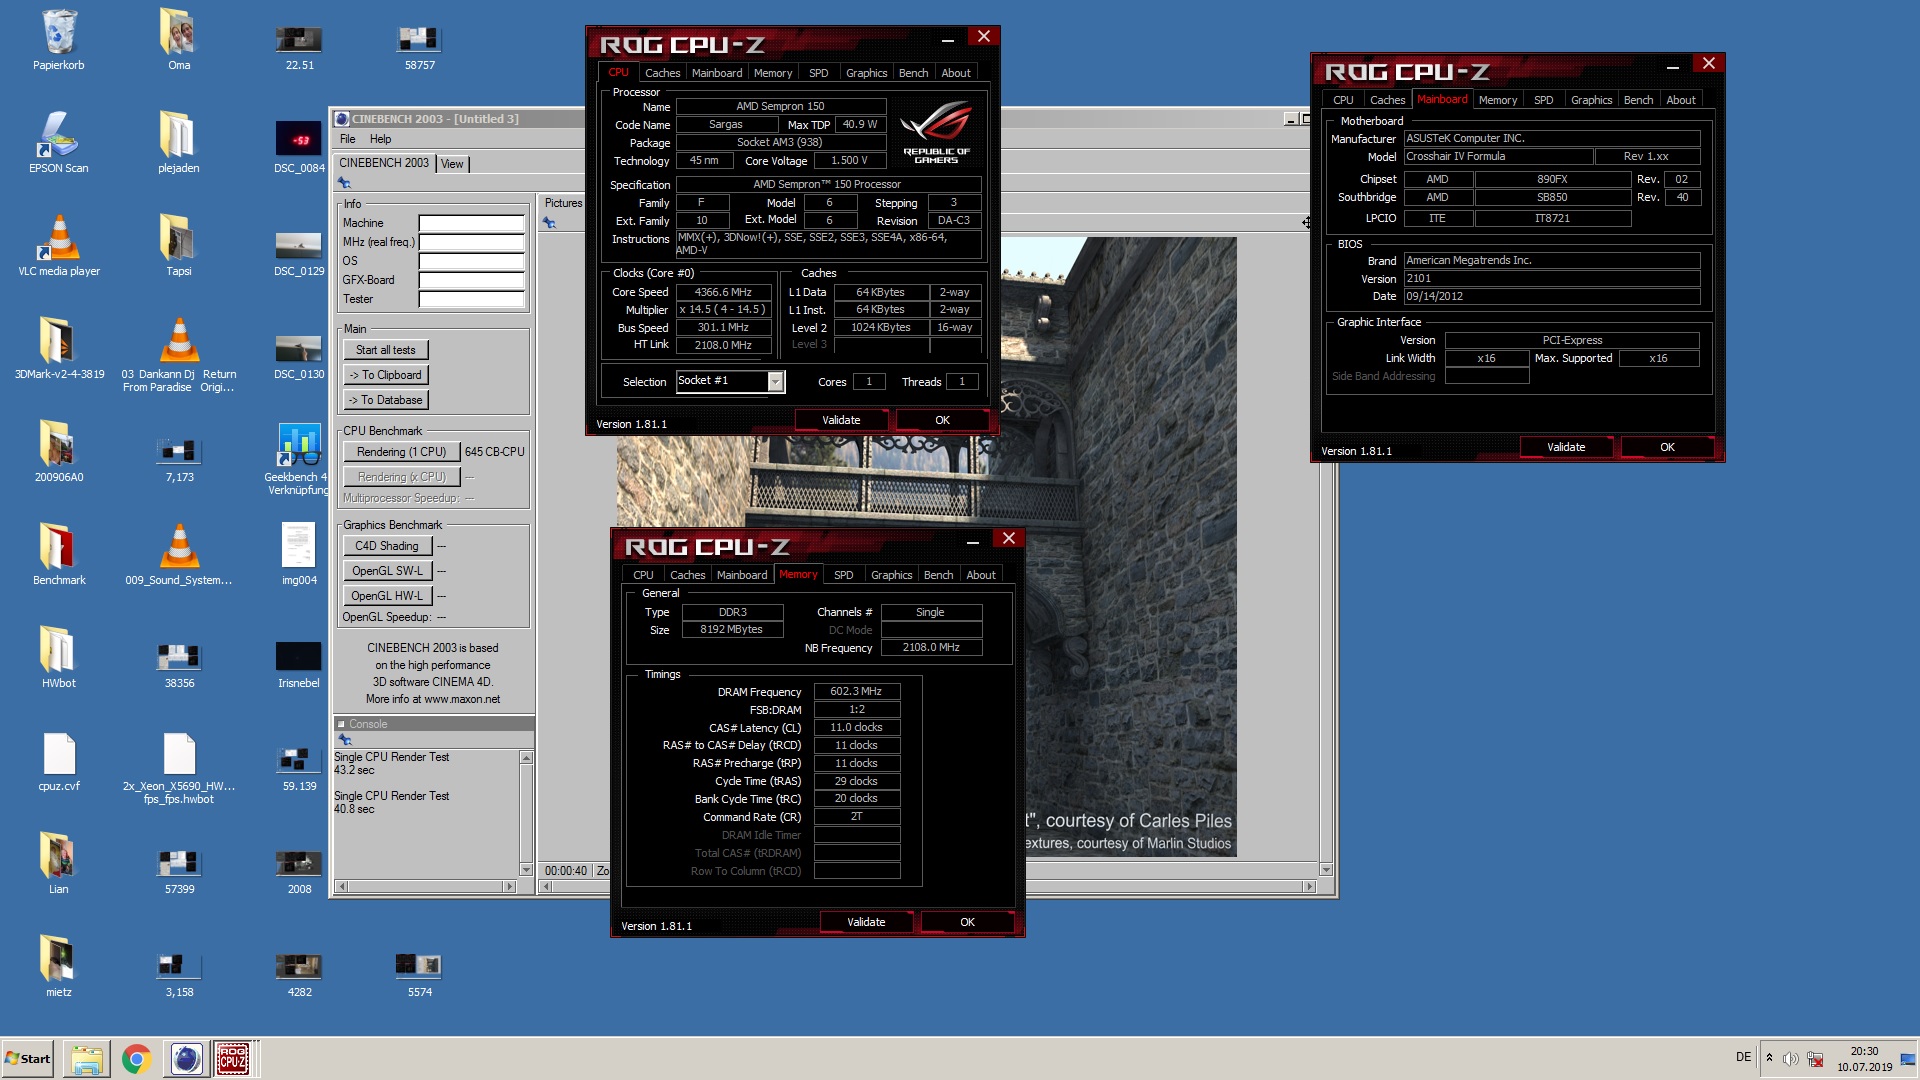Click Validate in the CPU-Z Mainboard window

coord(1566,447)
